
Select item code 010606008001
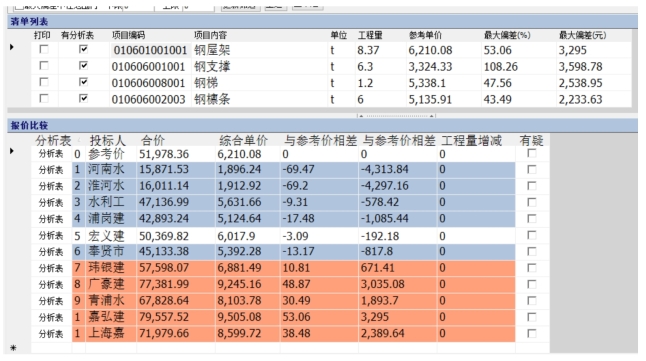[148, 83]
